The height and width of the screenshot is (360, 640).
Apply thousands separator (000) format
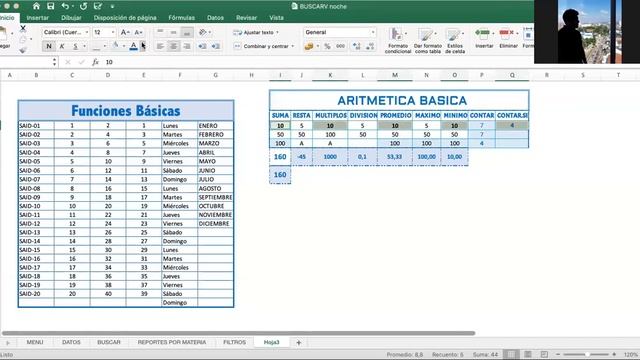[340, 46]
